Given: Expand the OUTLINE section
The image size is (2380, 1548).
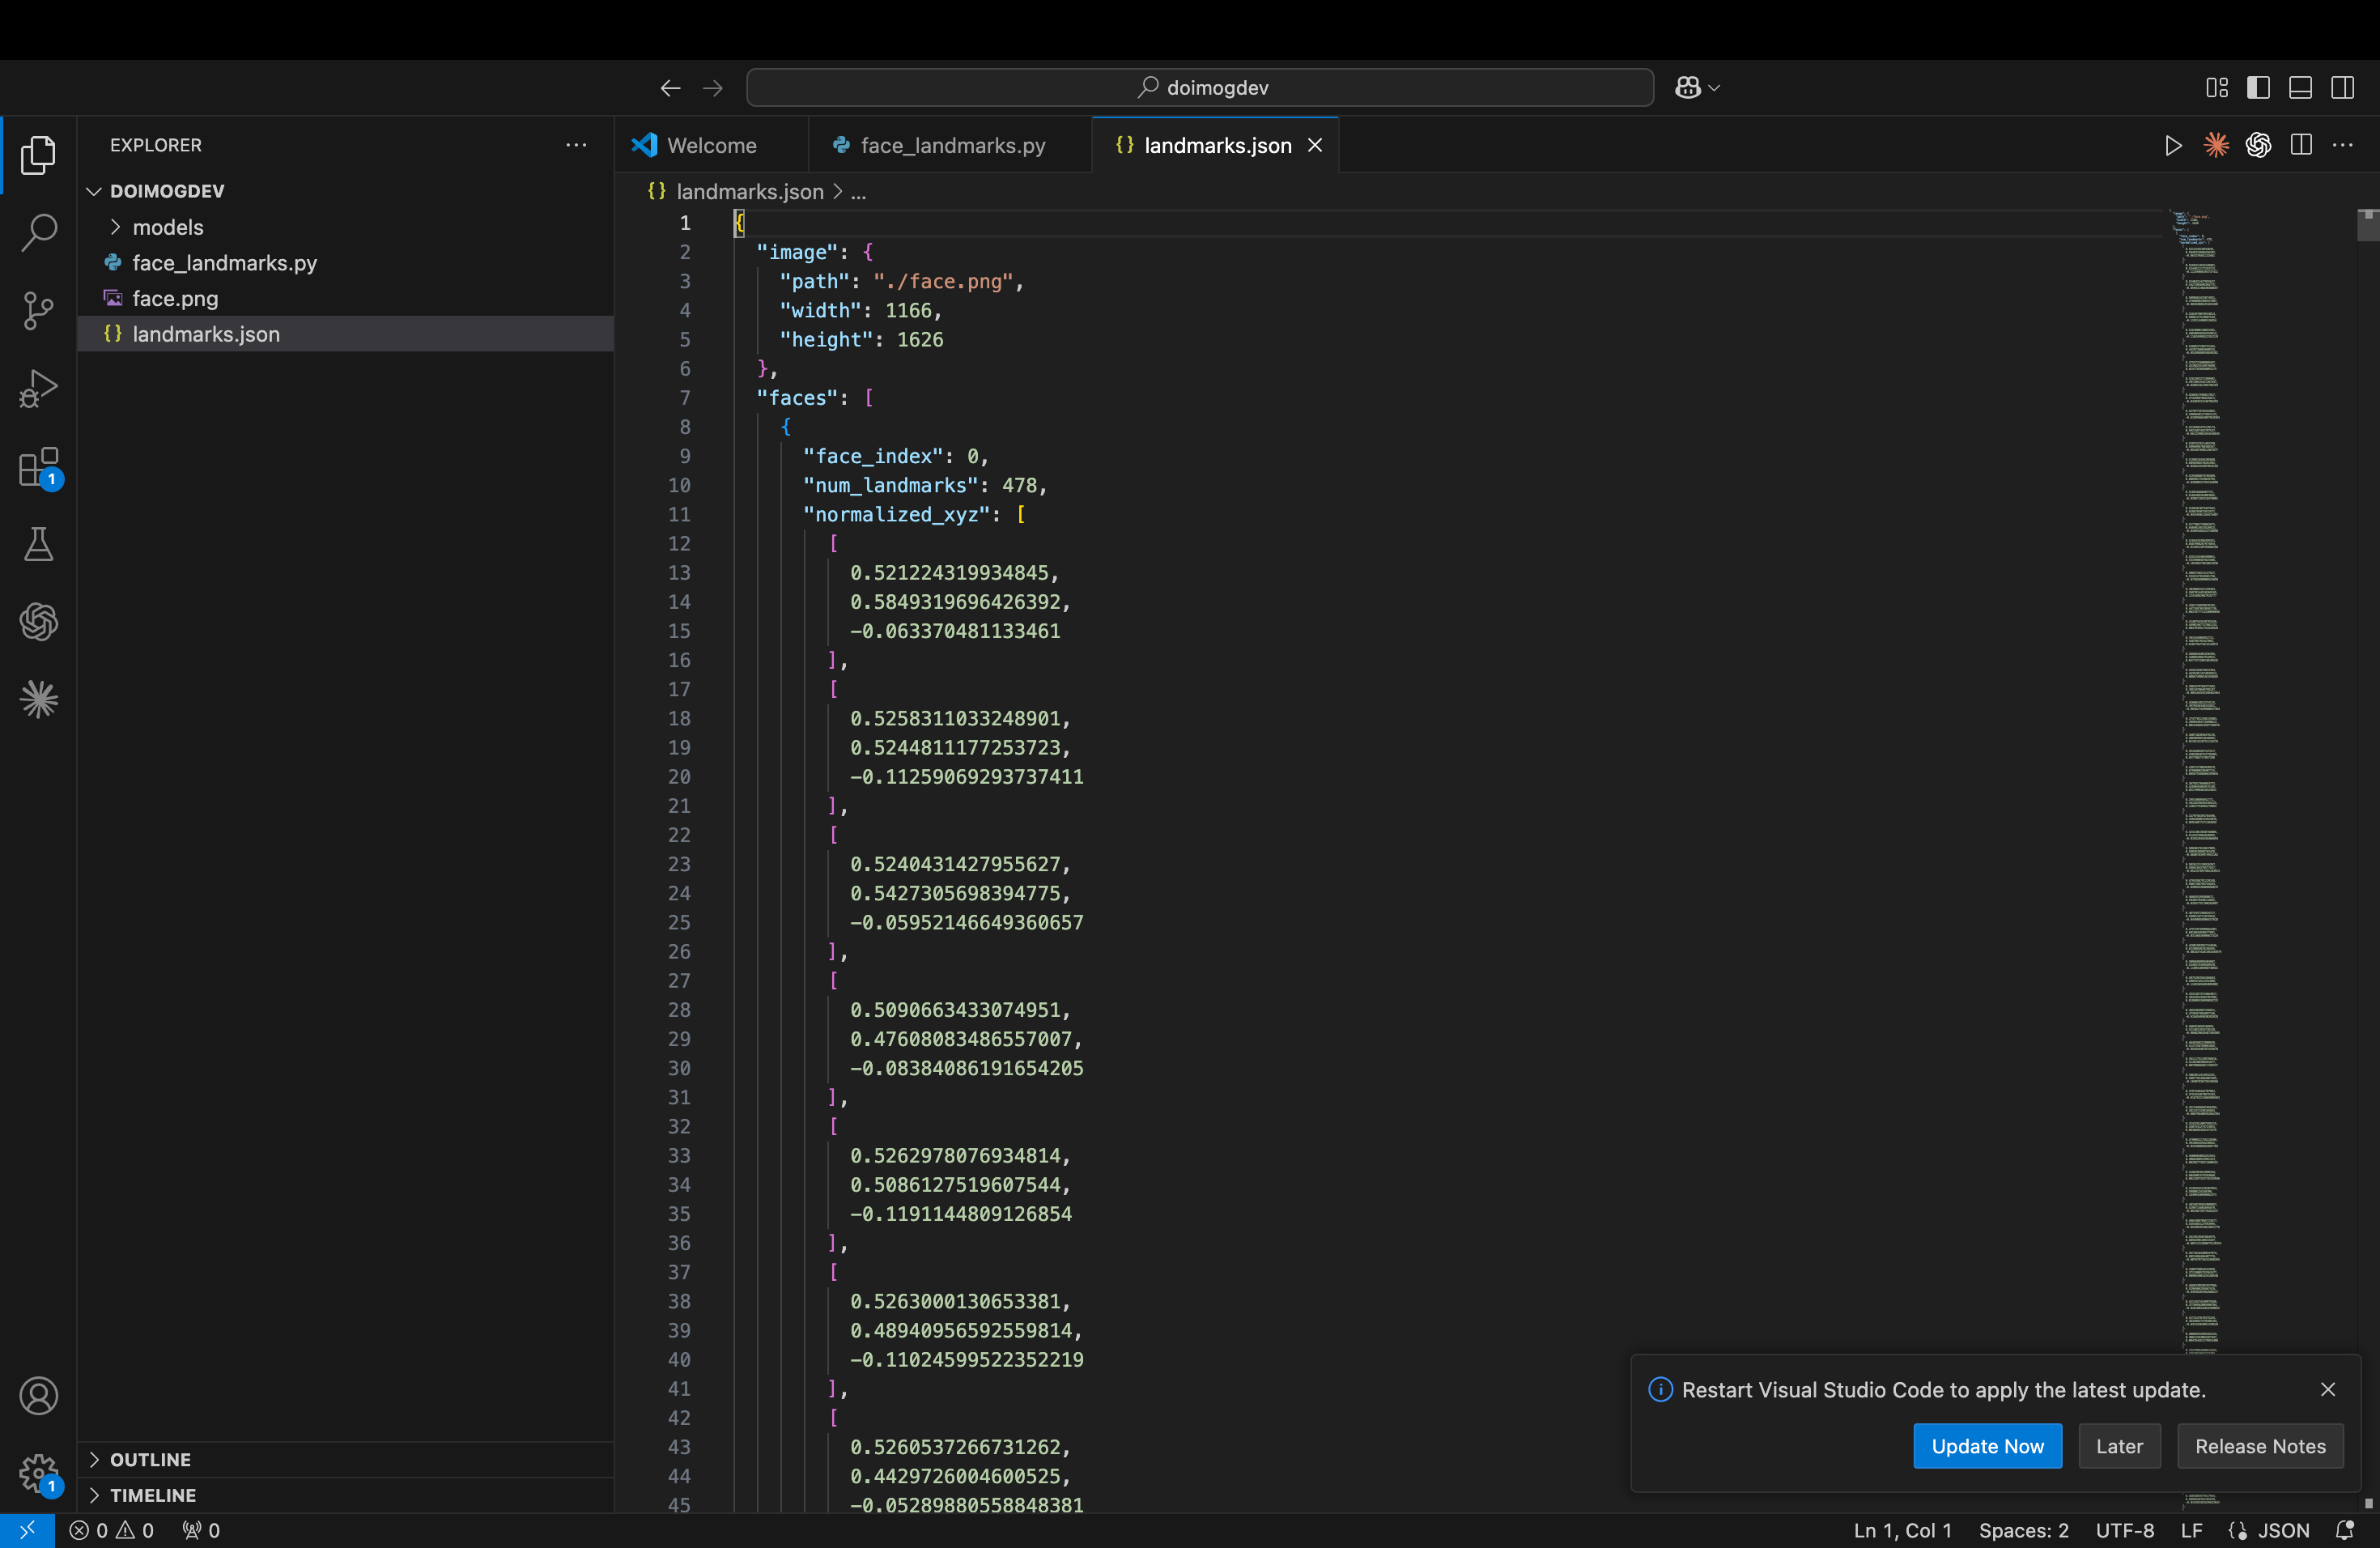Looking at the screenshot, I should 150,1459.
